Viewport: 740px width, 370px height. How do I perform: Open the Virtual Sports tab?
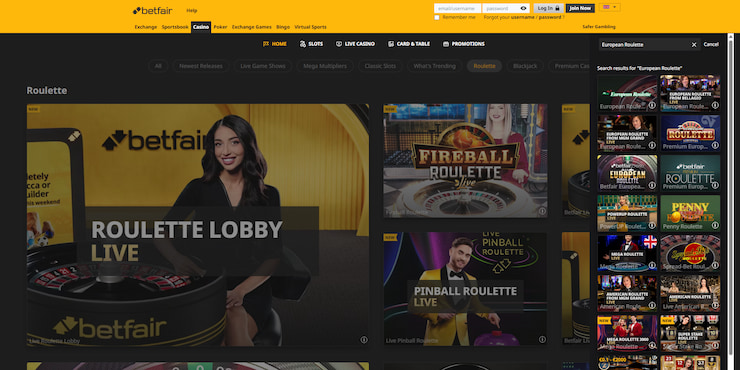tap(310, 27)
